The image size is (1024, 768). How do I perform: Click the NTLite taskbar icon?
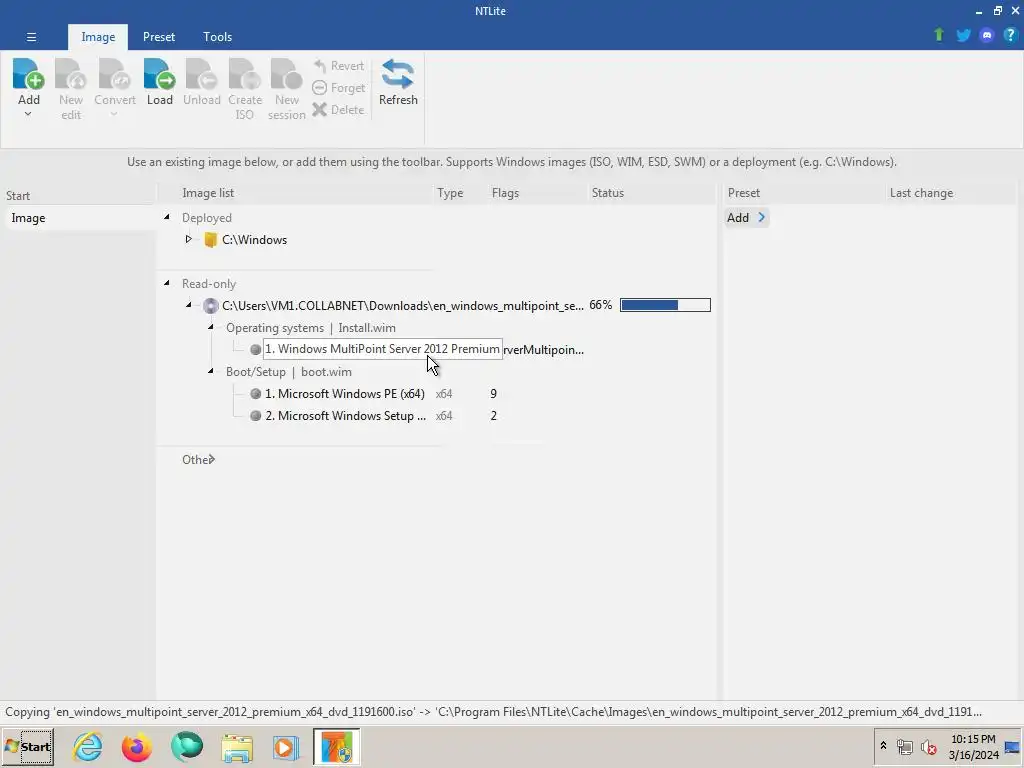[x=336, y=747]
